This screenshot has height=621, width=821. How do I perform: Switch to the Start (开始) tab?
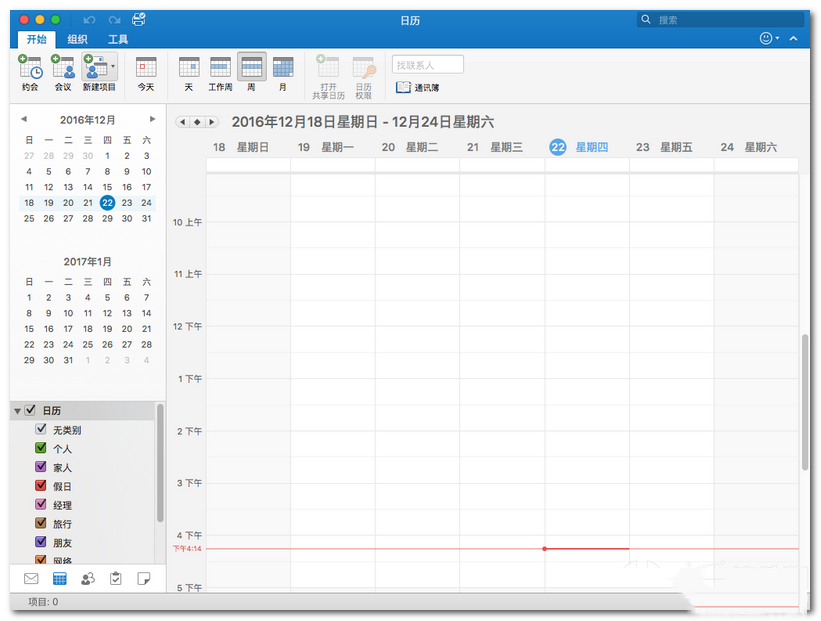click(x=37, y=39)
